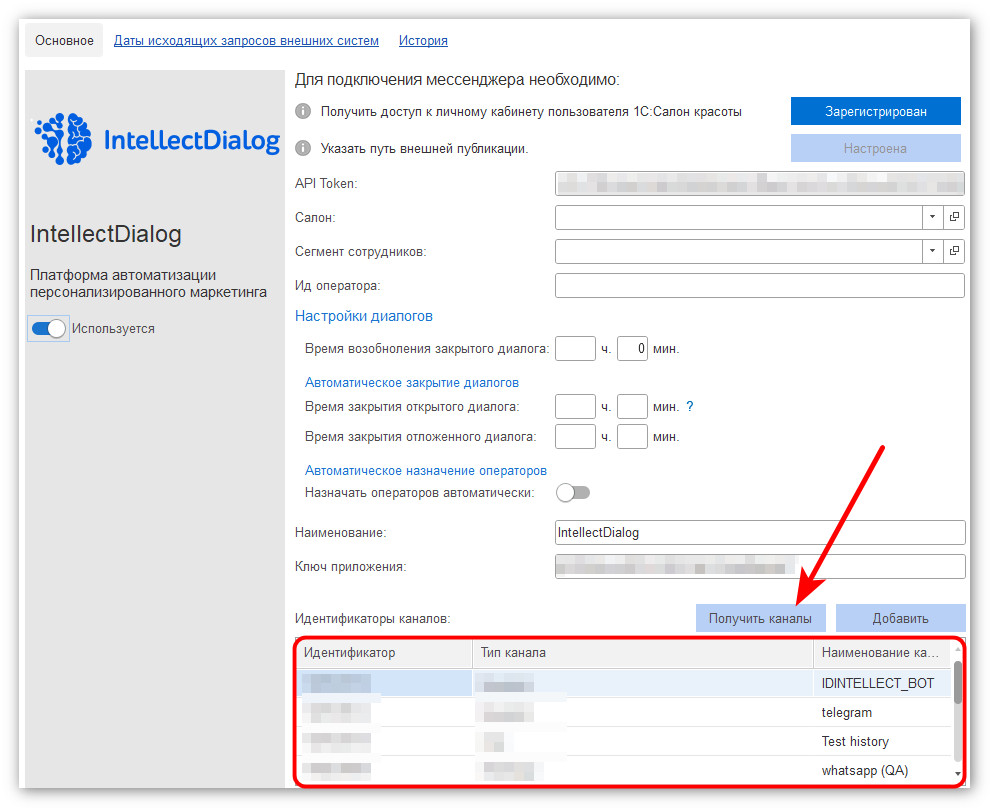990x808 pixels.
Task: Click the Ключ приложения field
Action: coord(760,566)
